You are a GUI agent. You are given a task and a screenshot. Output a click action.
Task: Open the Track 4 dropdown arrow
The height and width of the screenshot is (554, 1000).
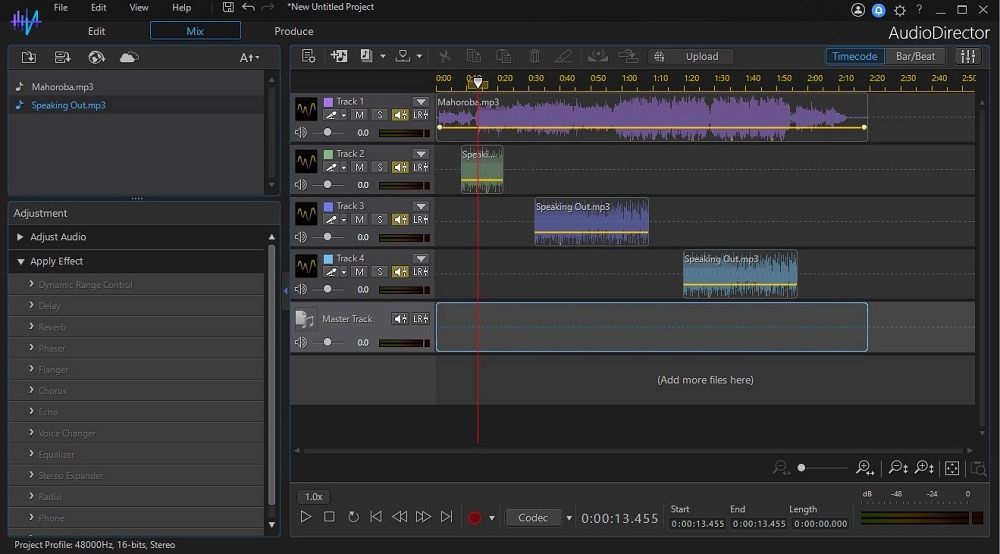[x=420, y=258]
